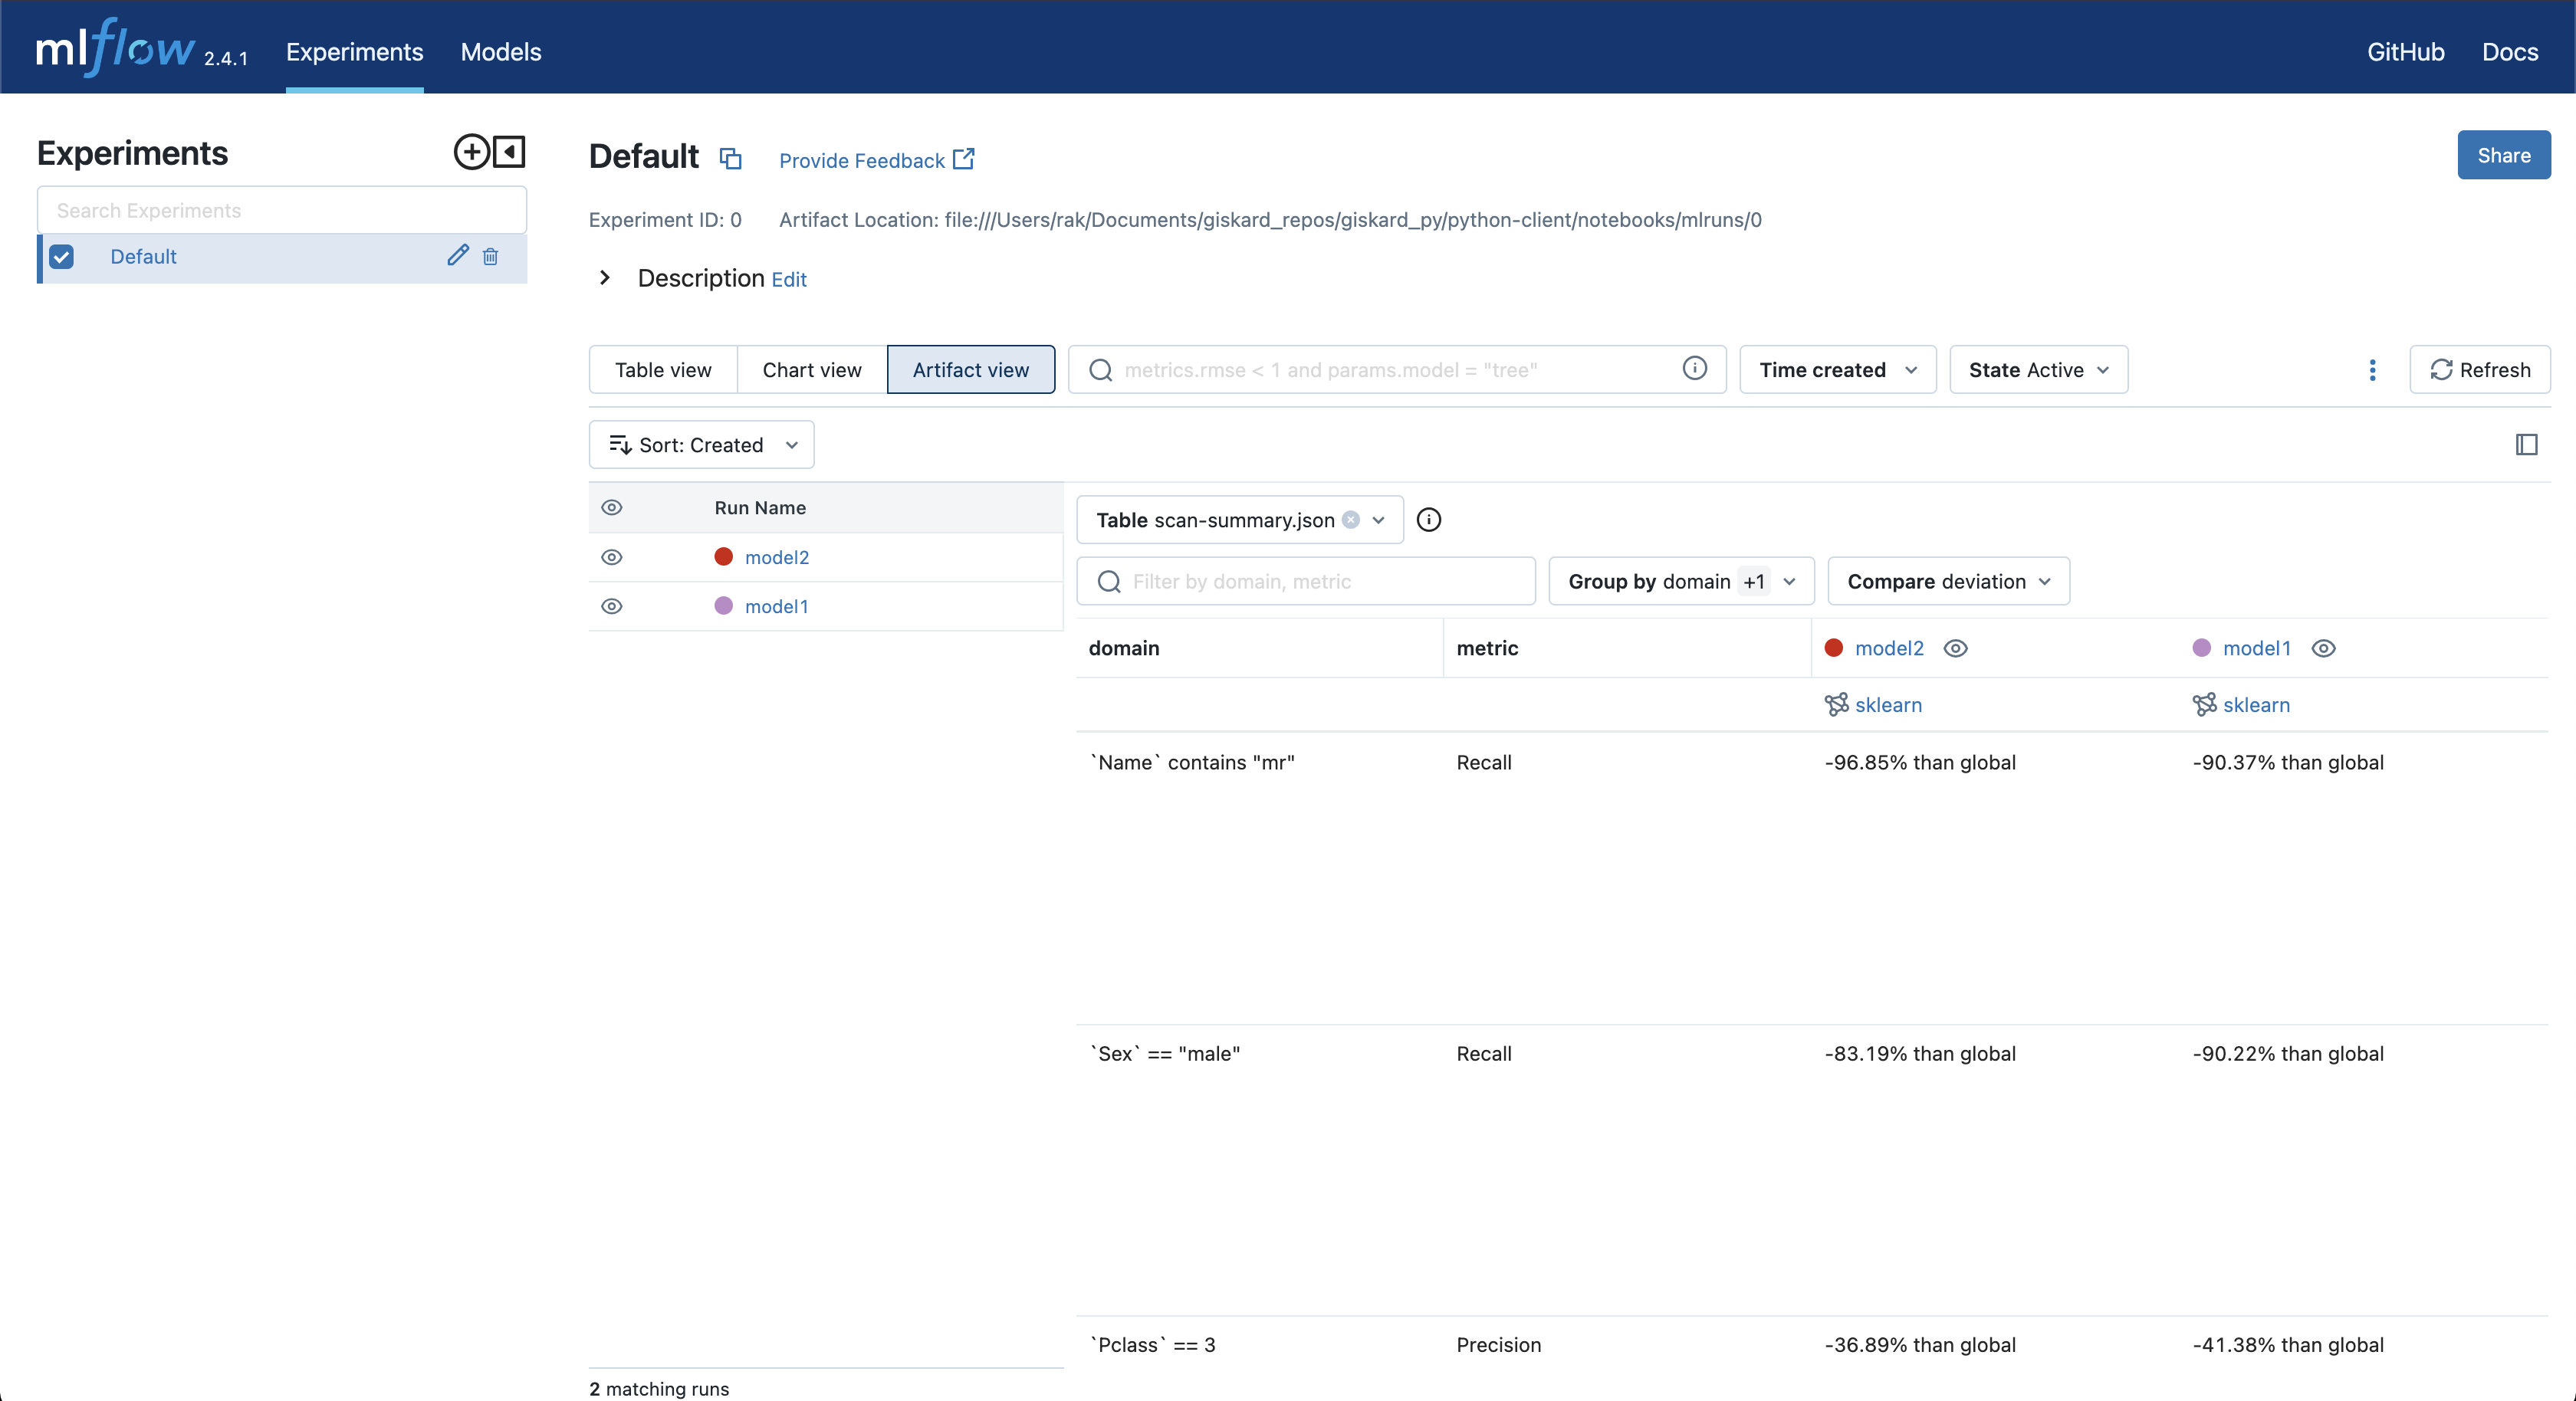This screenshot has height=1401, width=2576.
Task: Click the Run Name column header
Action: [760, 508]
